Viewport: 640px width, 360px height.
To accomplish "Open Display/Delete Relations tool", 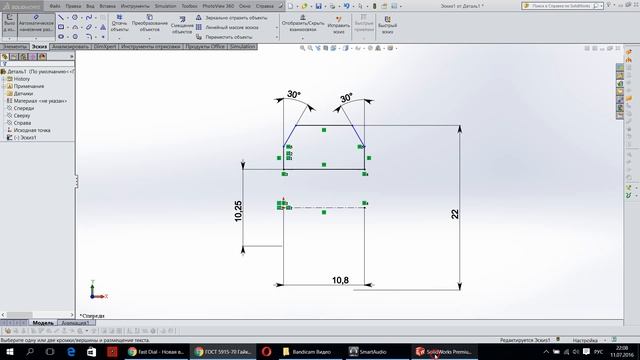I will (303, 24).
